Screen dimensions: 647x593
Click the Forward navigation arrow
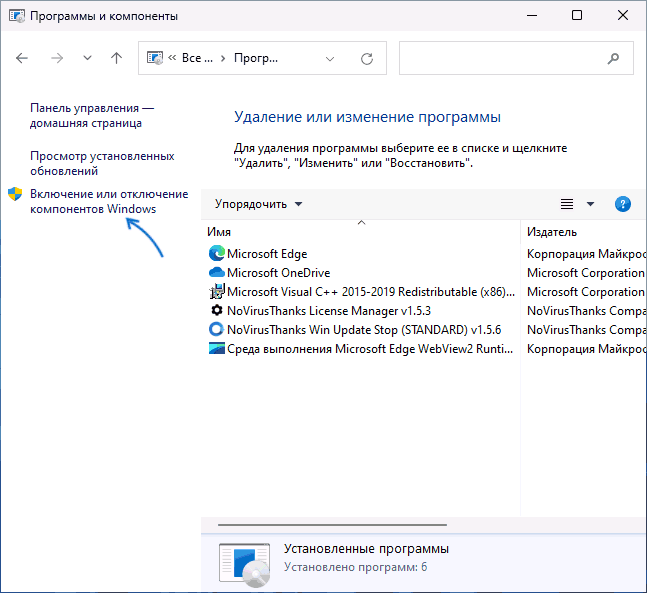coord(57,58)
